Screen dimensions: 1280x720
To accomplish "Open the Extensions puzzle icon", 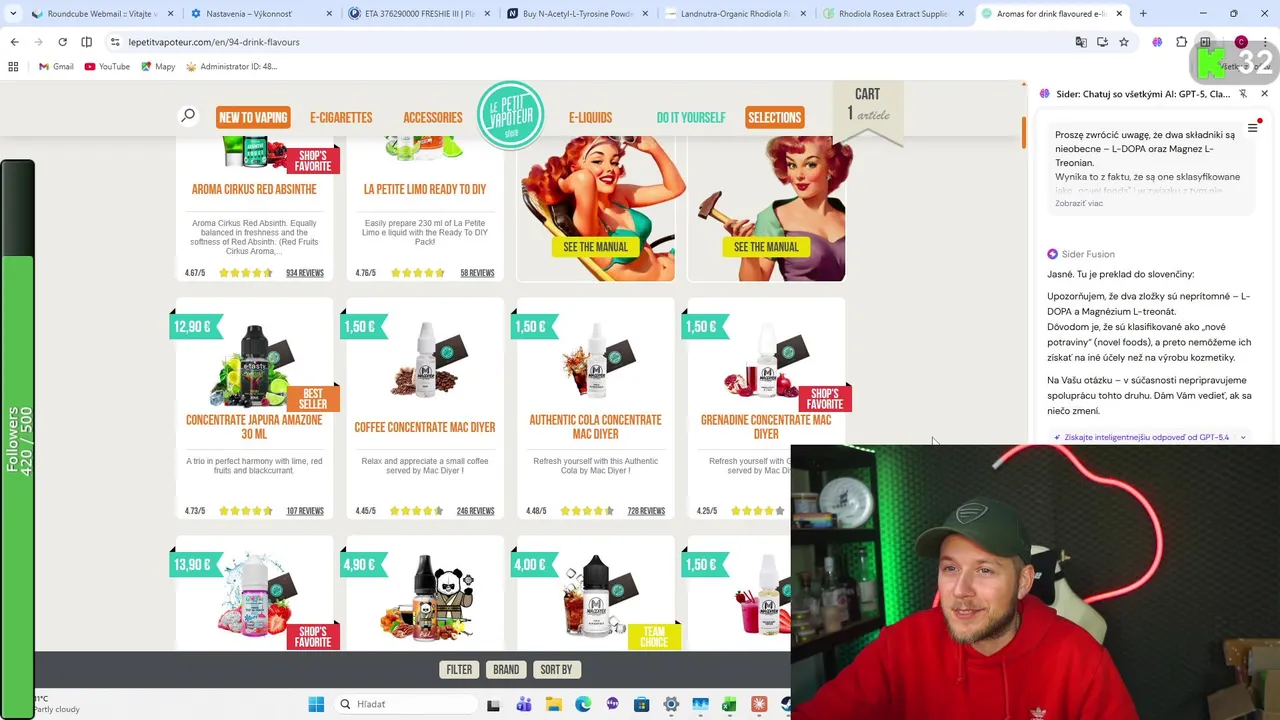I will pos(1181,42).
